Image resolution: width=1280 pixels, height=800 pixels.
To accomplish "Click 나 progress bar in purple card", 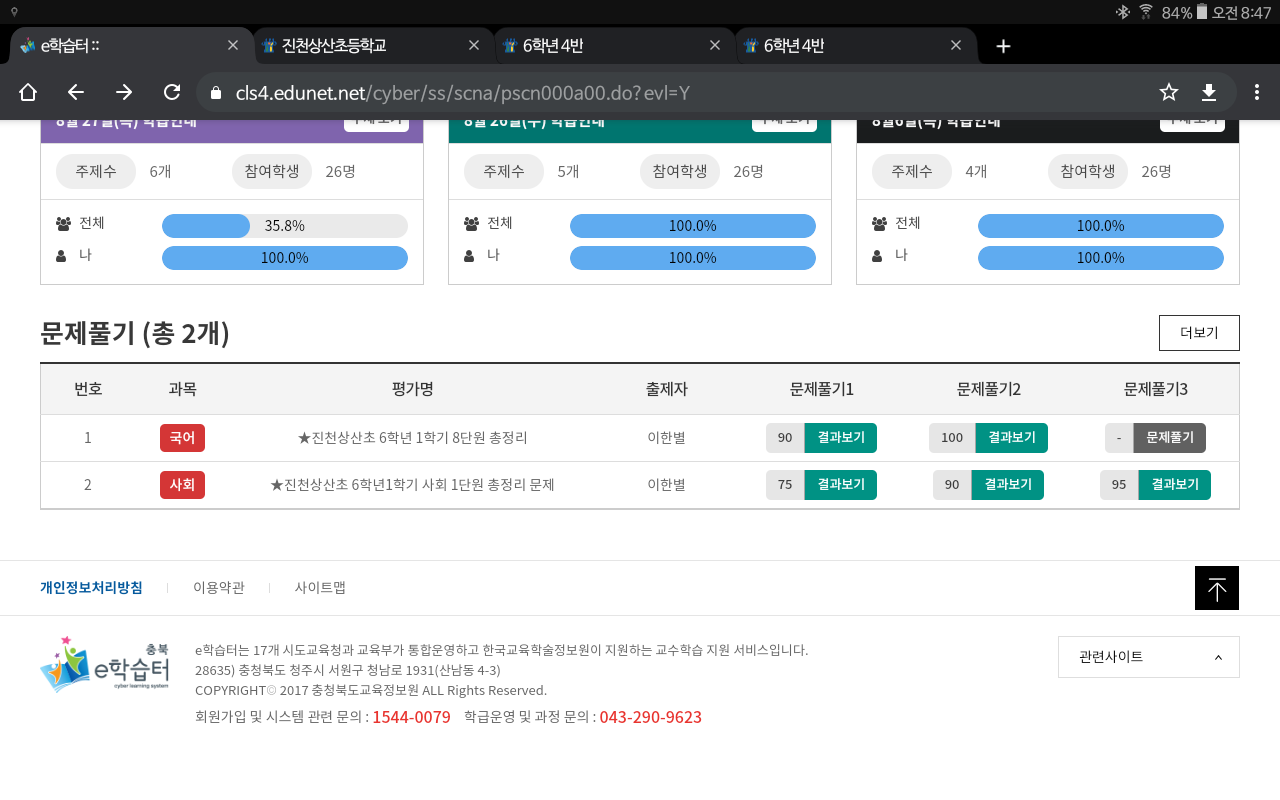I will click(x=285, y=258).
